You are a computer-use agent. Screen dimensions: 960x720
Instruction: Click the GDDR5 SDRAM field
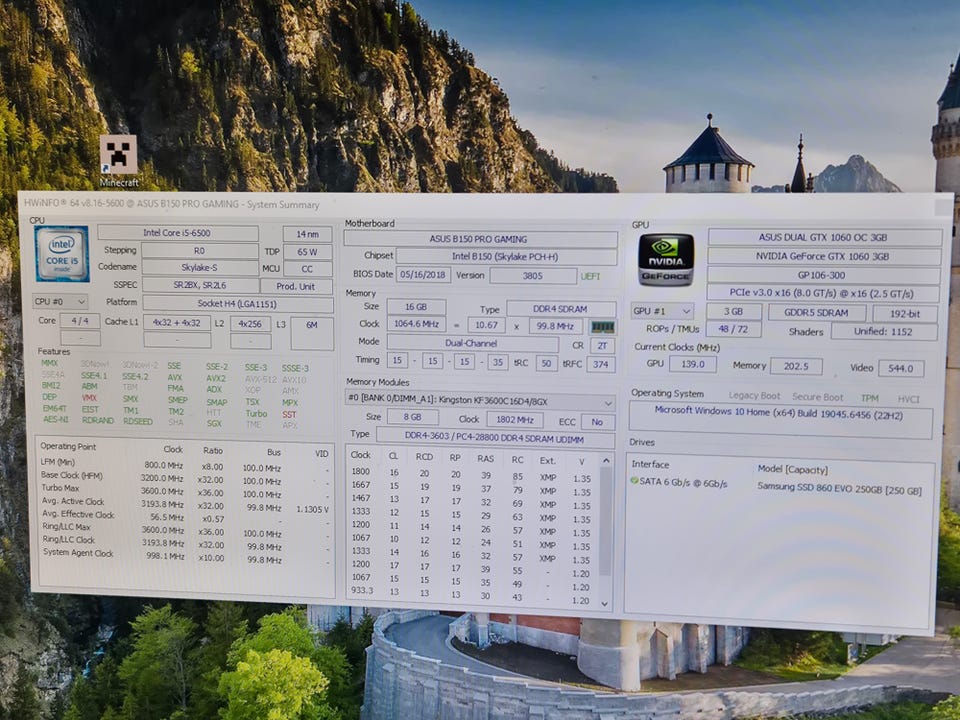[817, 312]
